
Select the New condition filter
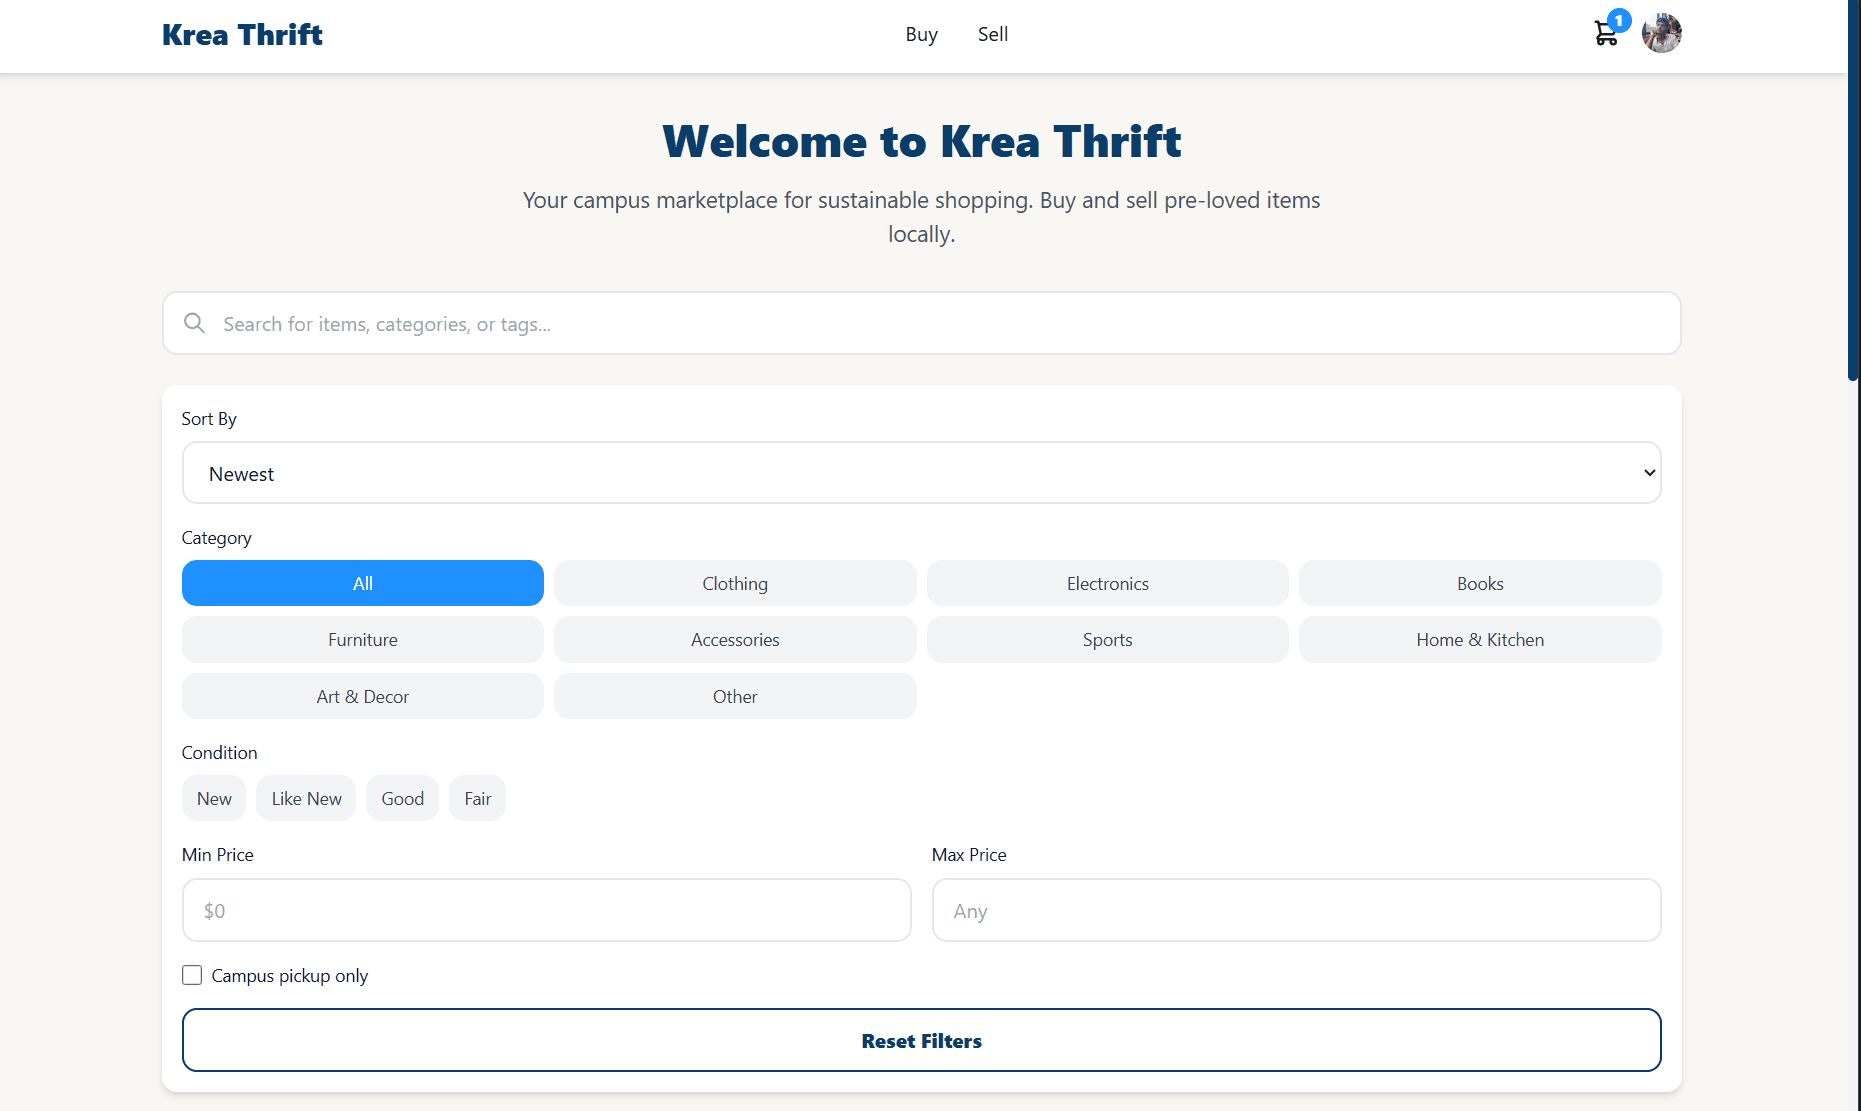pos(213,798)
